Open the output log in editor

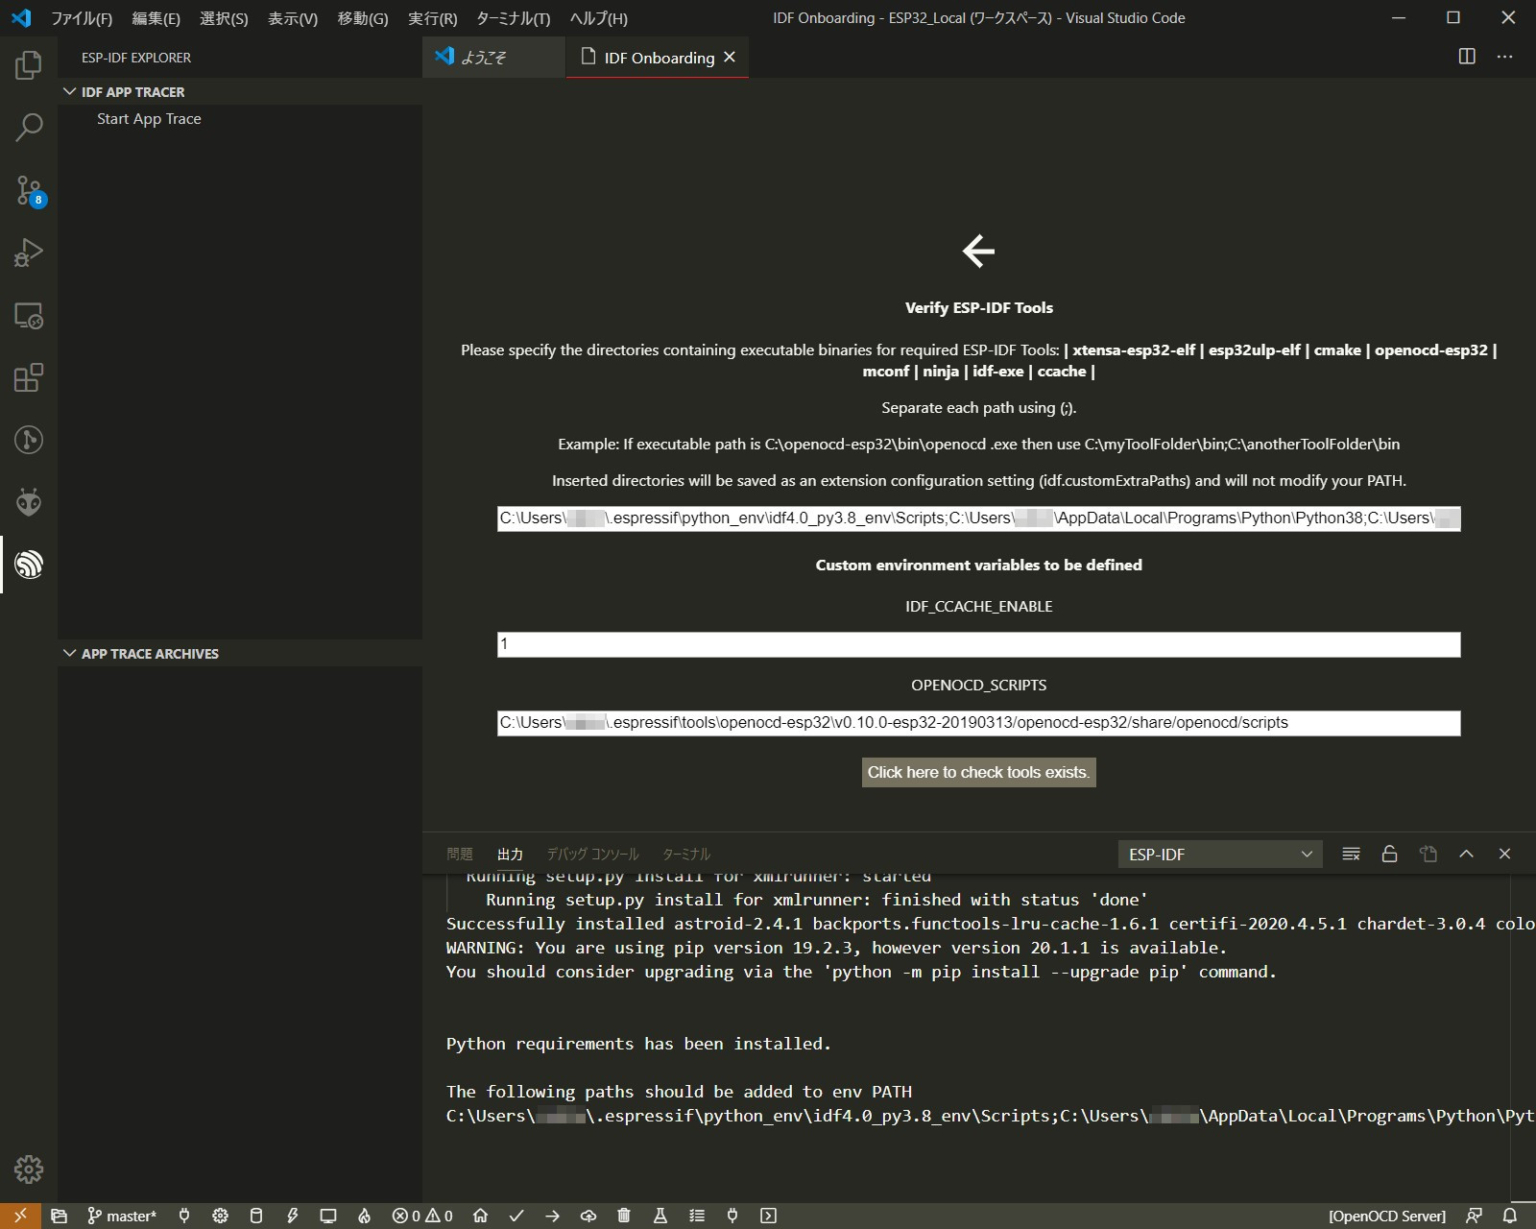tap(1428, 854)
